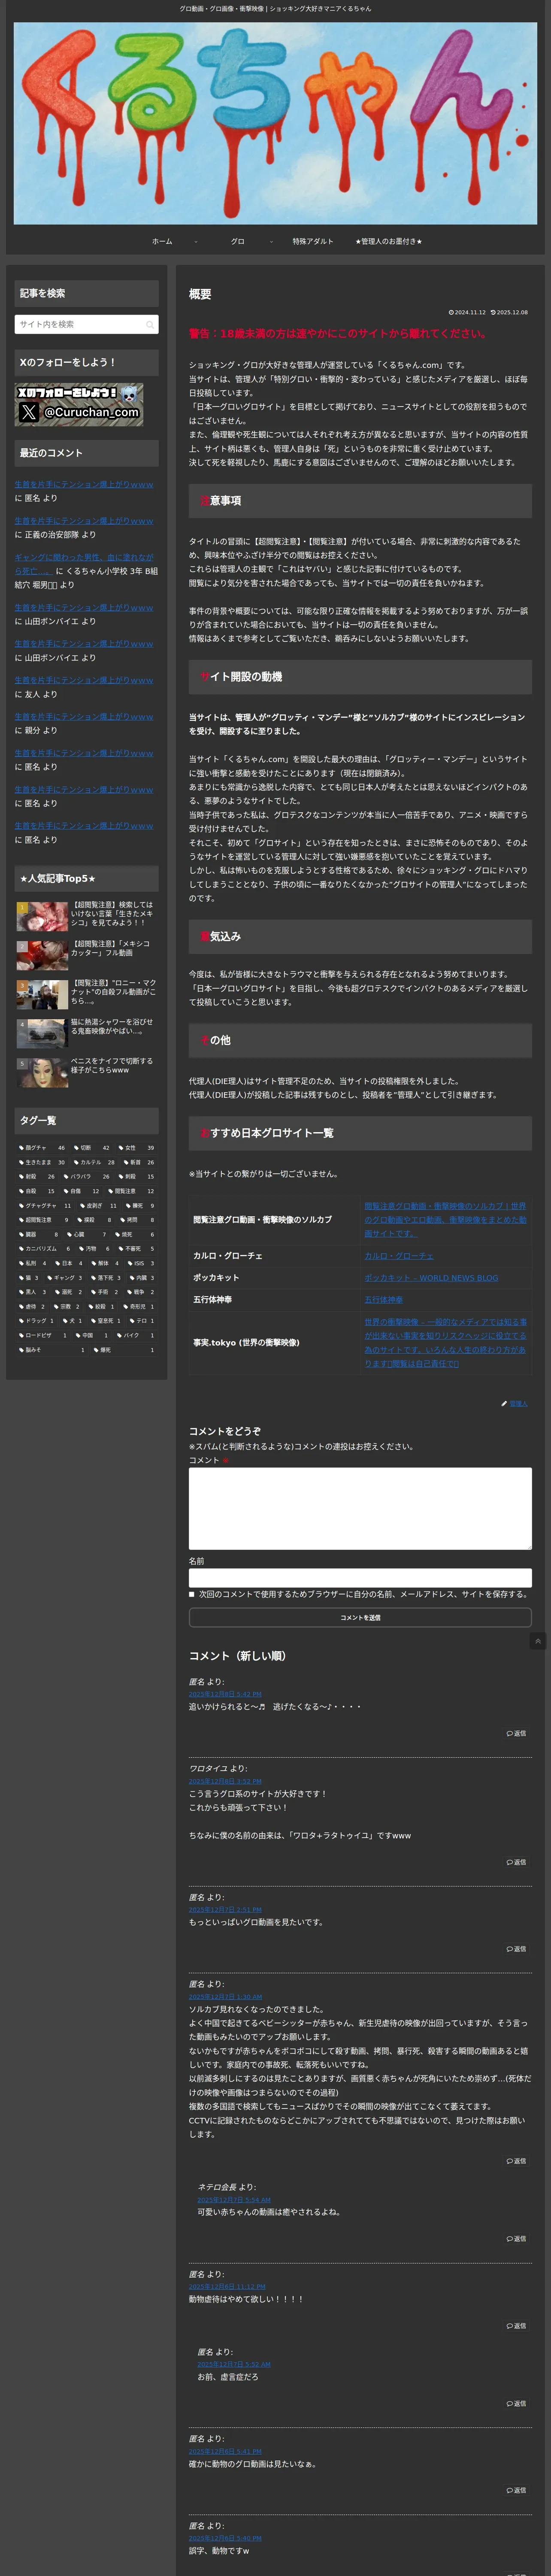551x2576 pixels.
Task: Toggle the save name and email checkbox
Action: click(x=192, y=1594)
